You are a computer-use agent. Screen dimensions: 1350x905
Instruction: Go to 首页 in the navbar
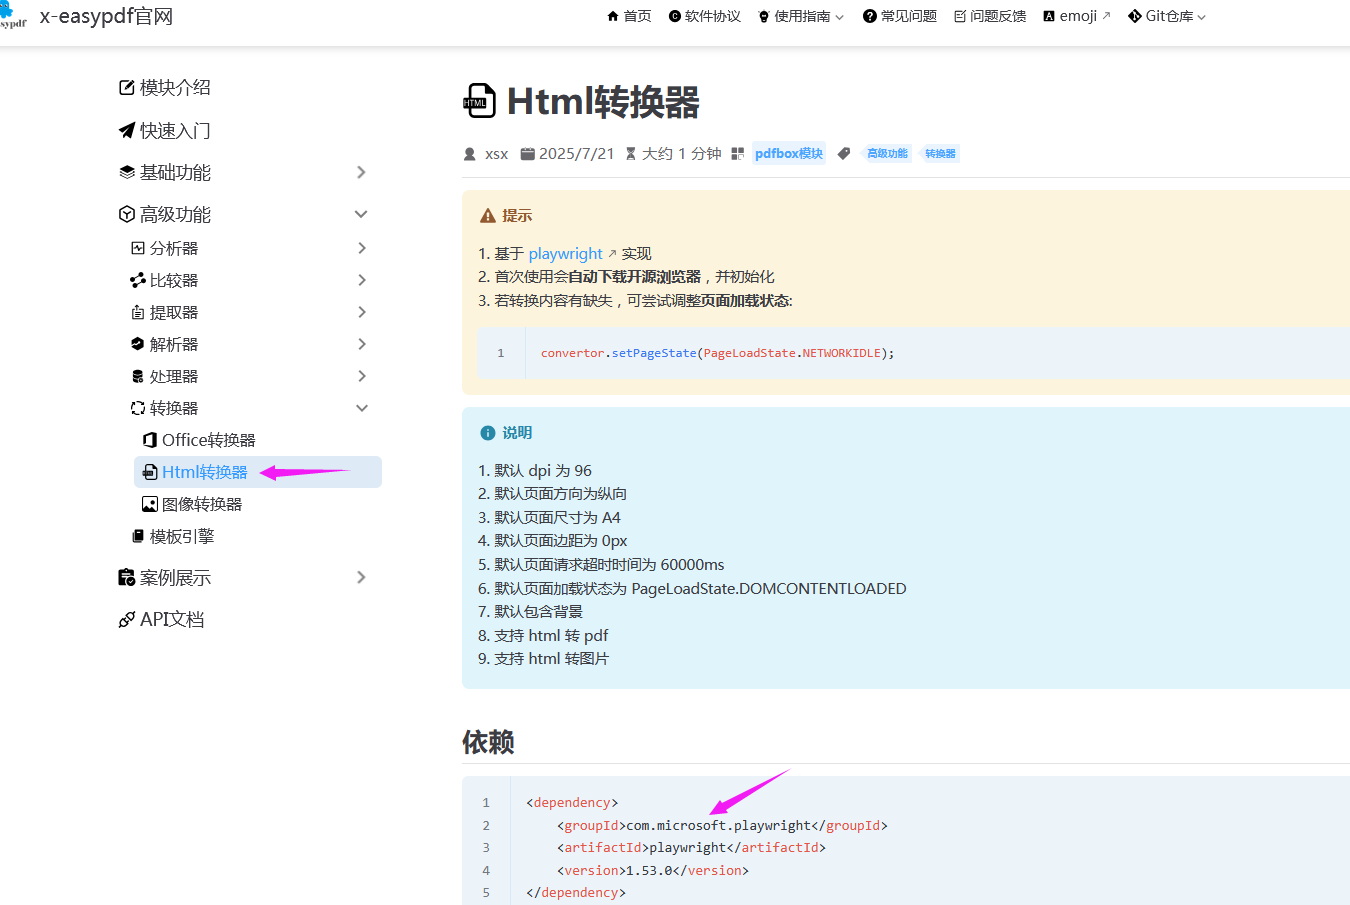(x=629, y=16)
